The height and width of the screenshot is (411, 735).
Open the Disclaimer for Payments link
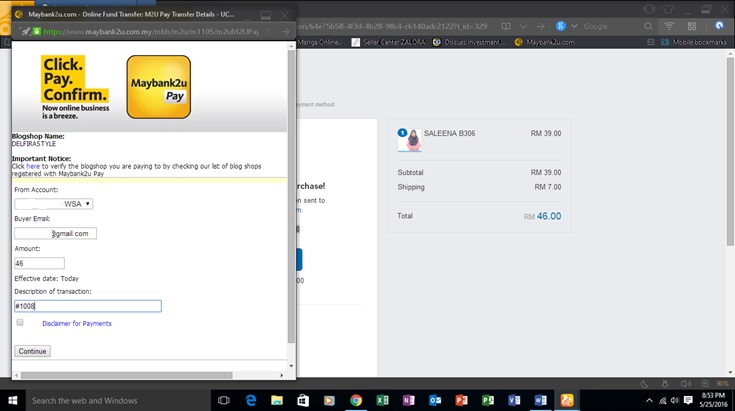77,323
